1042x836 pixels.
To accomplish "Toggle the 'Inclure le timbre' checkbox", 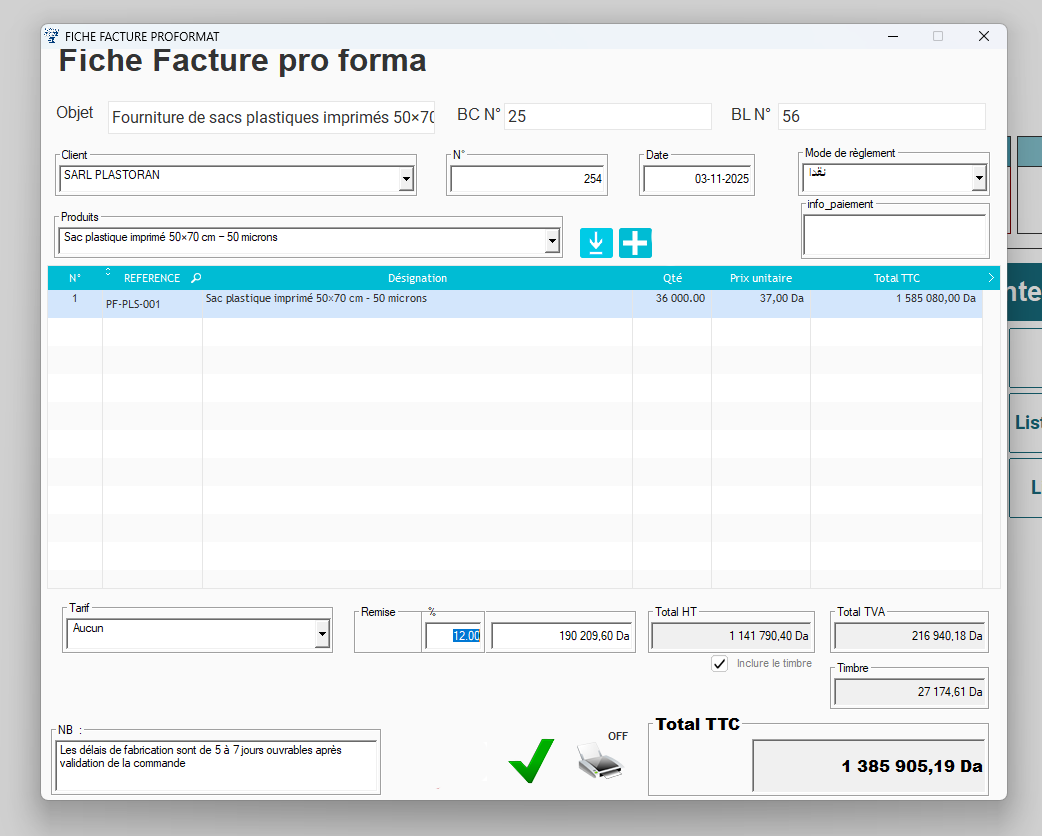I will (719, 664).
